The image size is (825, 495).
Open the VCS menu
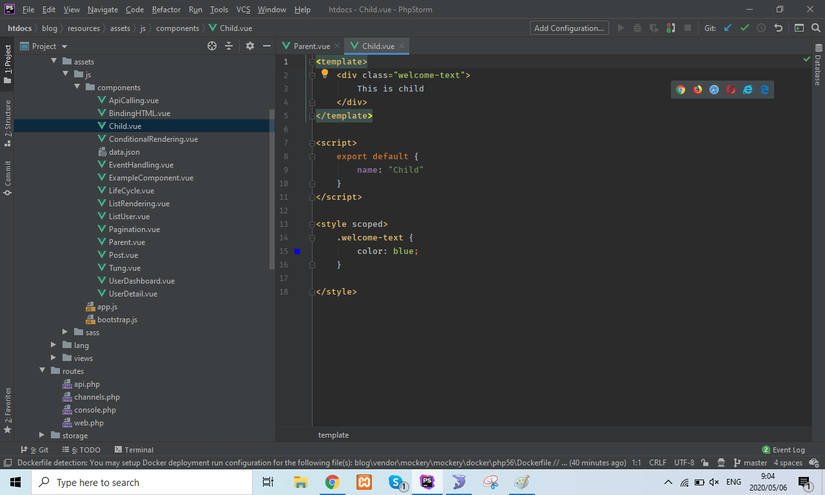click(243, 9)
